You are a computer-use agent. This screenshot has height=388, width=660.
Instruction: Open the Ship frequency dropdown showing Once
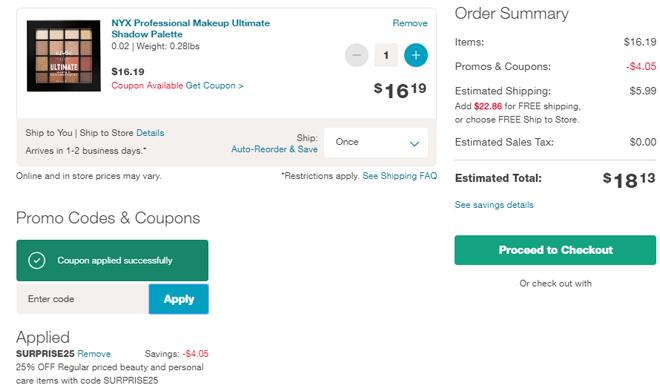[x=376, y=143]
